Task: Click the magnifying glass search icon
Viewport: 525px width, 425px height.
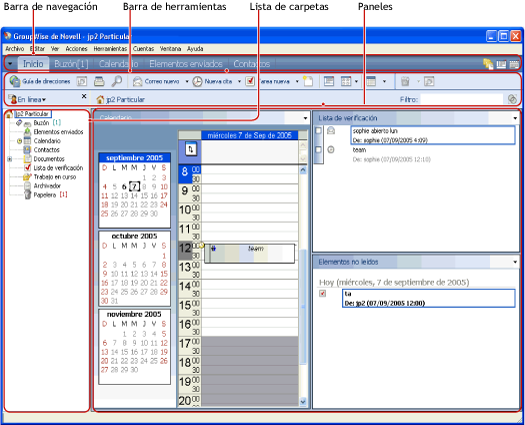Action: pos(117,81)
